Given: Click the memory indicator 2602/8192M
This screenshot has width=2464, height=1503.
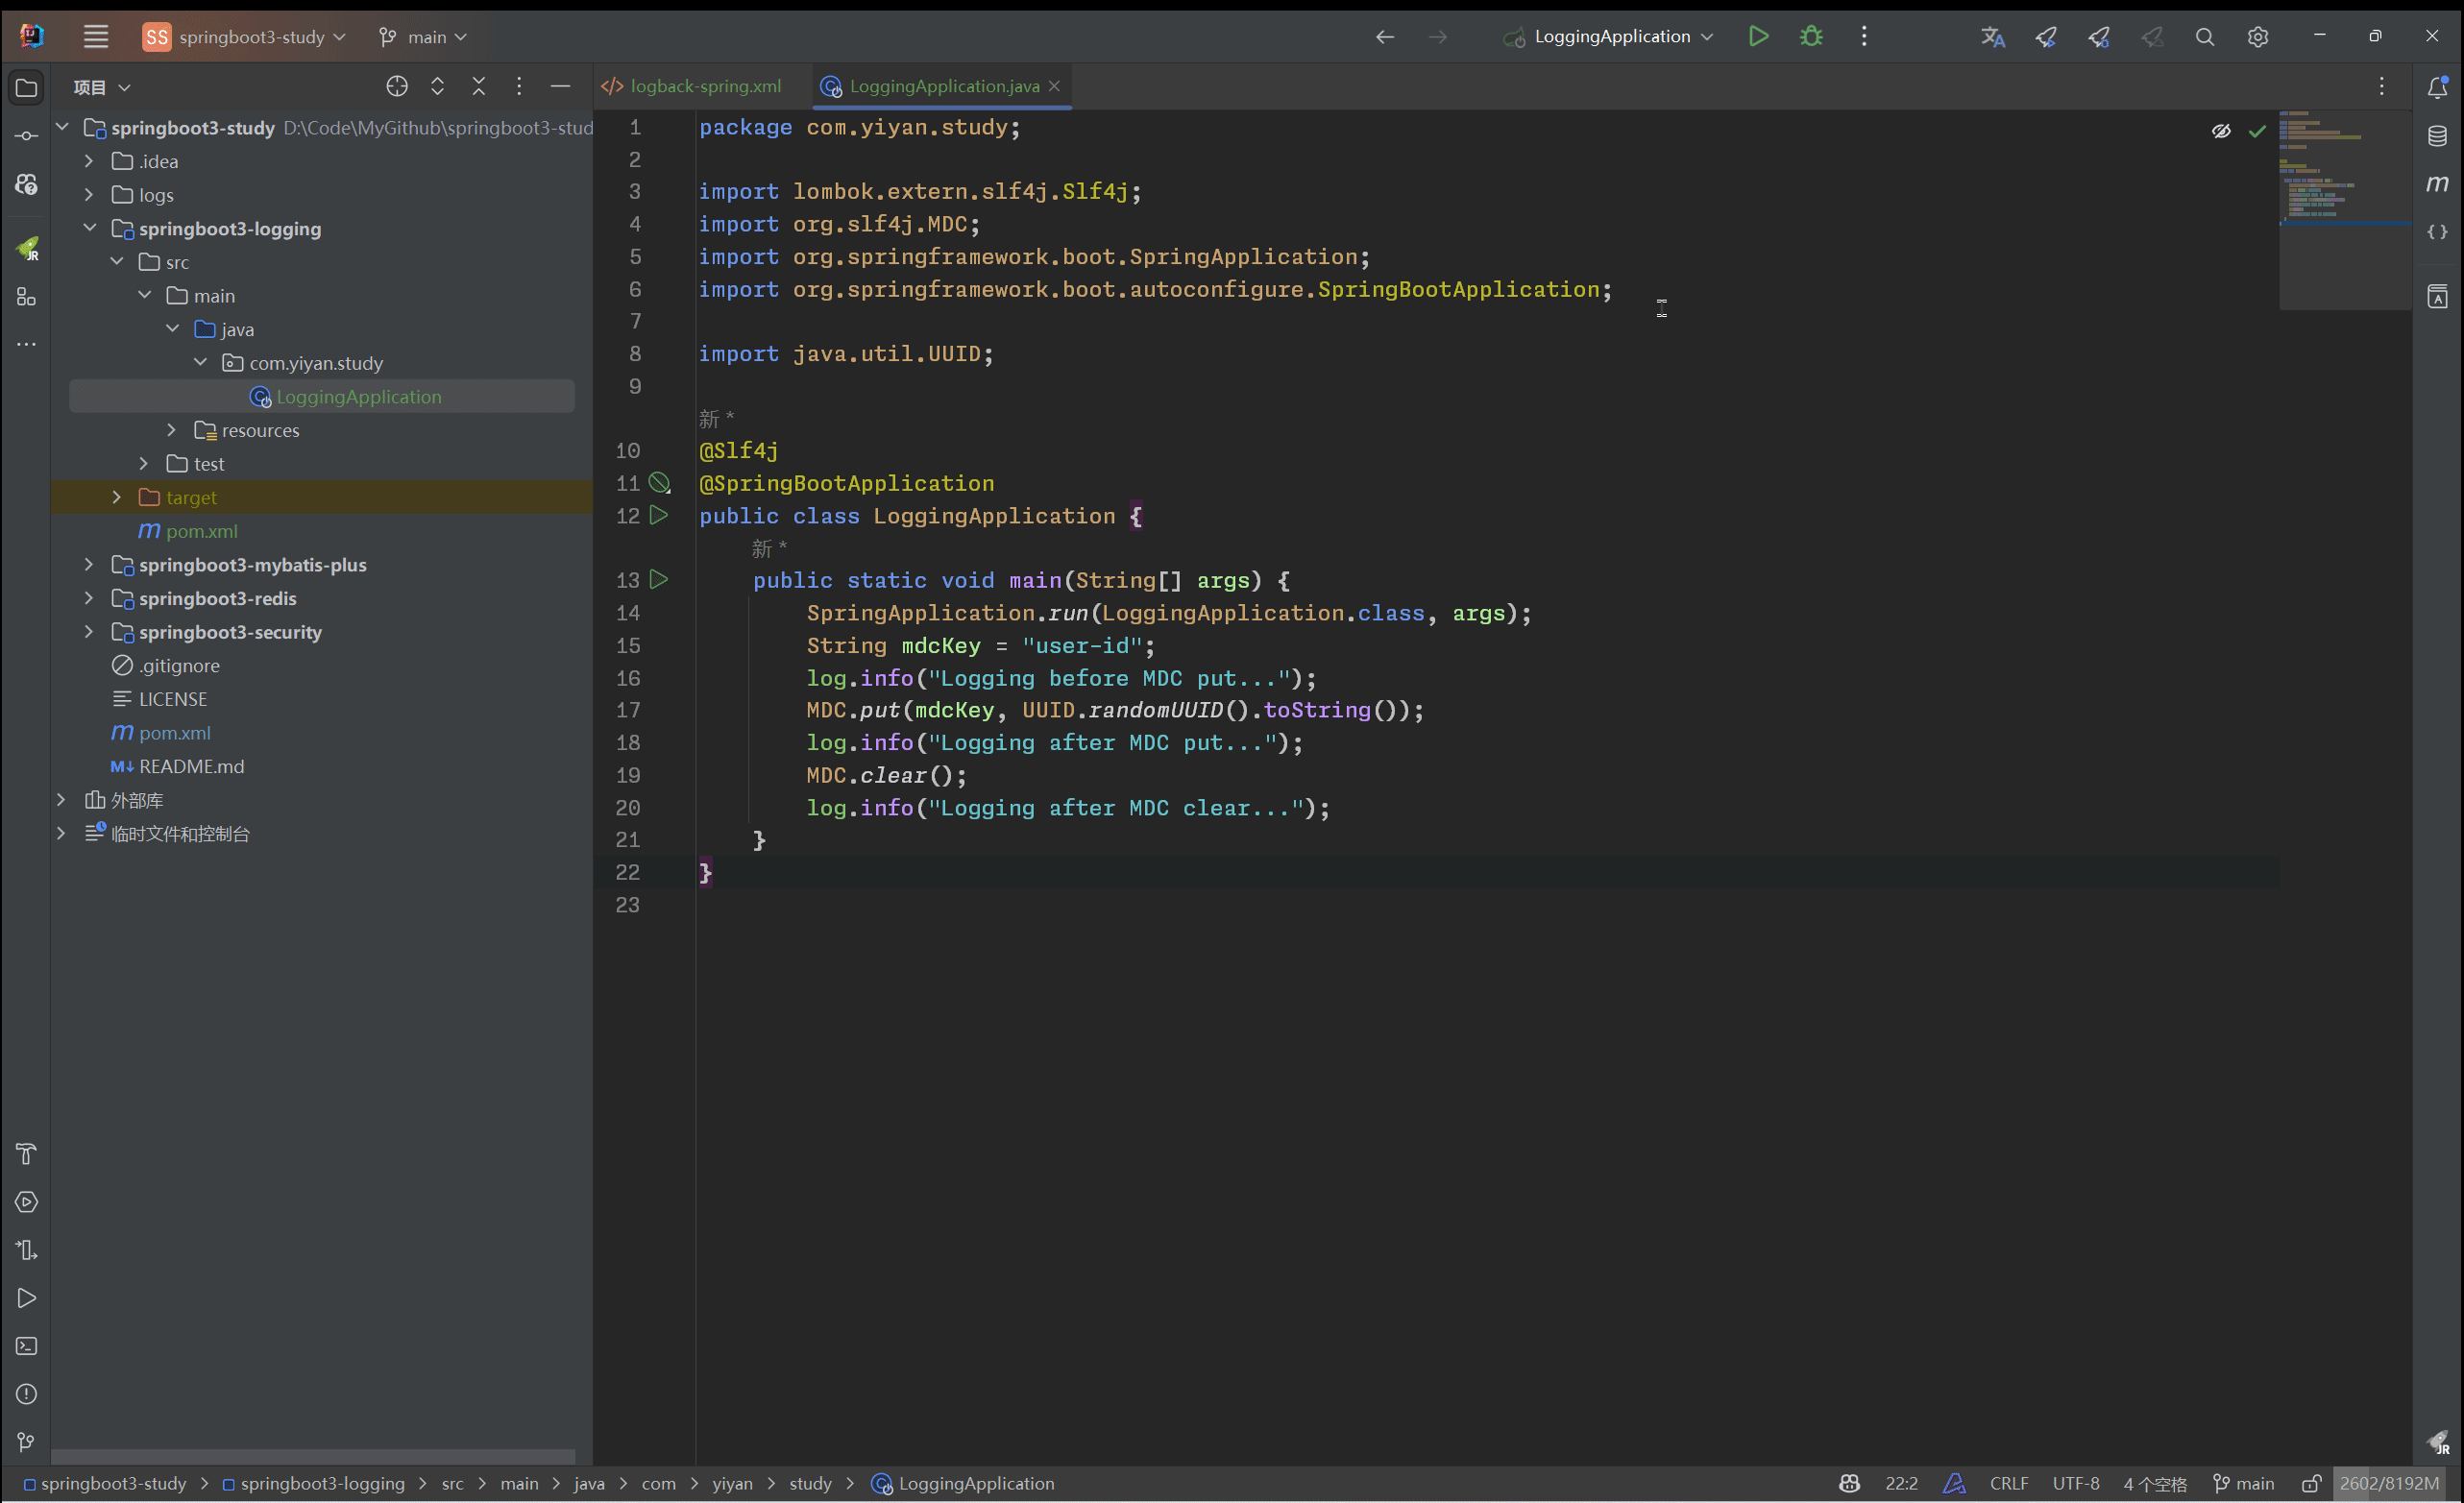Looking at the screenshot, I should [2388, 1483].
